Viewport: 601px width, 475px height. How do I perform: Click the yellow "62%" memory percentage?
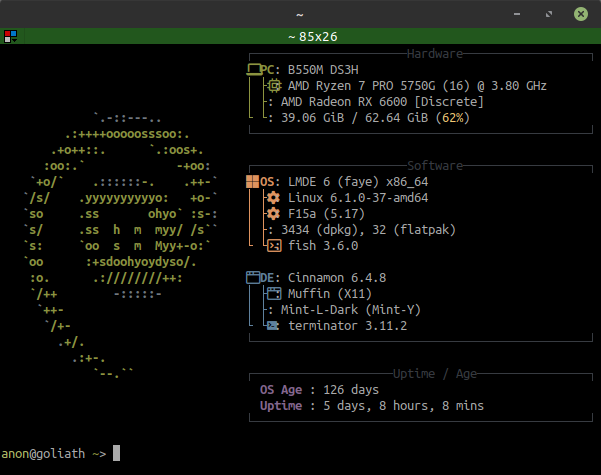[x=453, y=118]
